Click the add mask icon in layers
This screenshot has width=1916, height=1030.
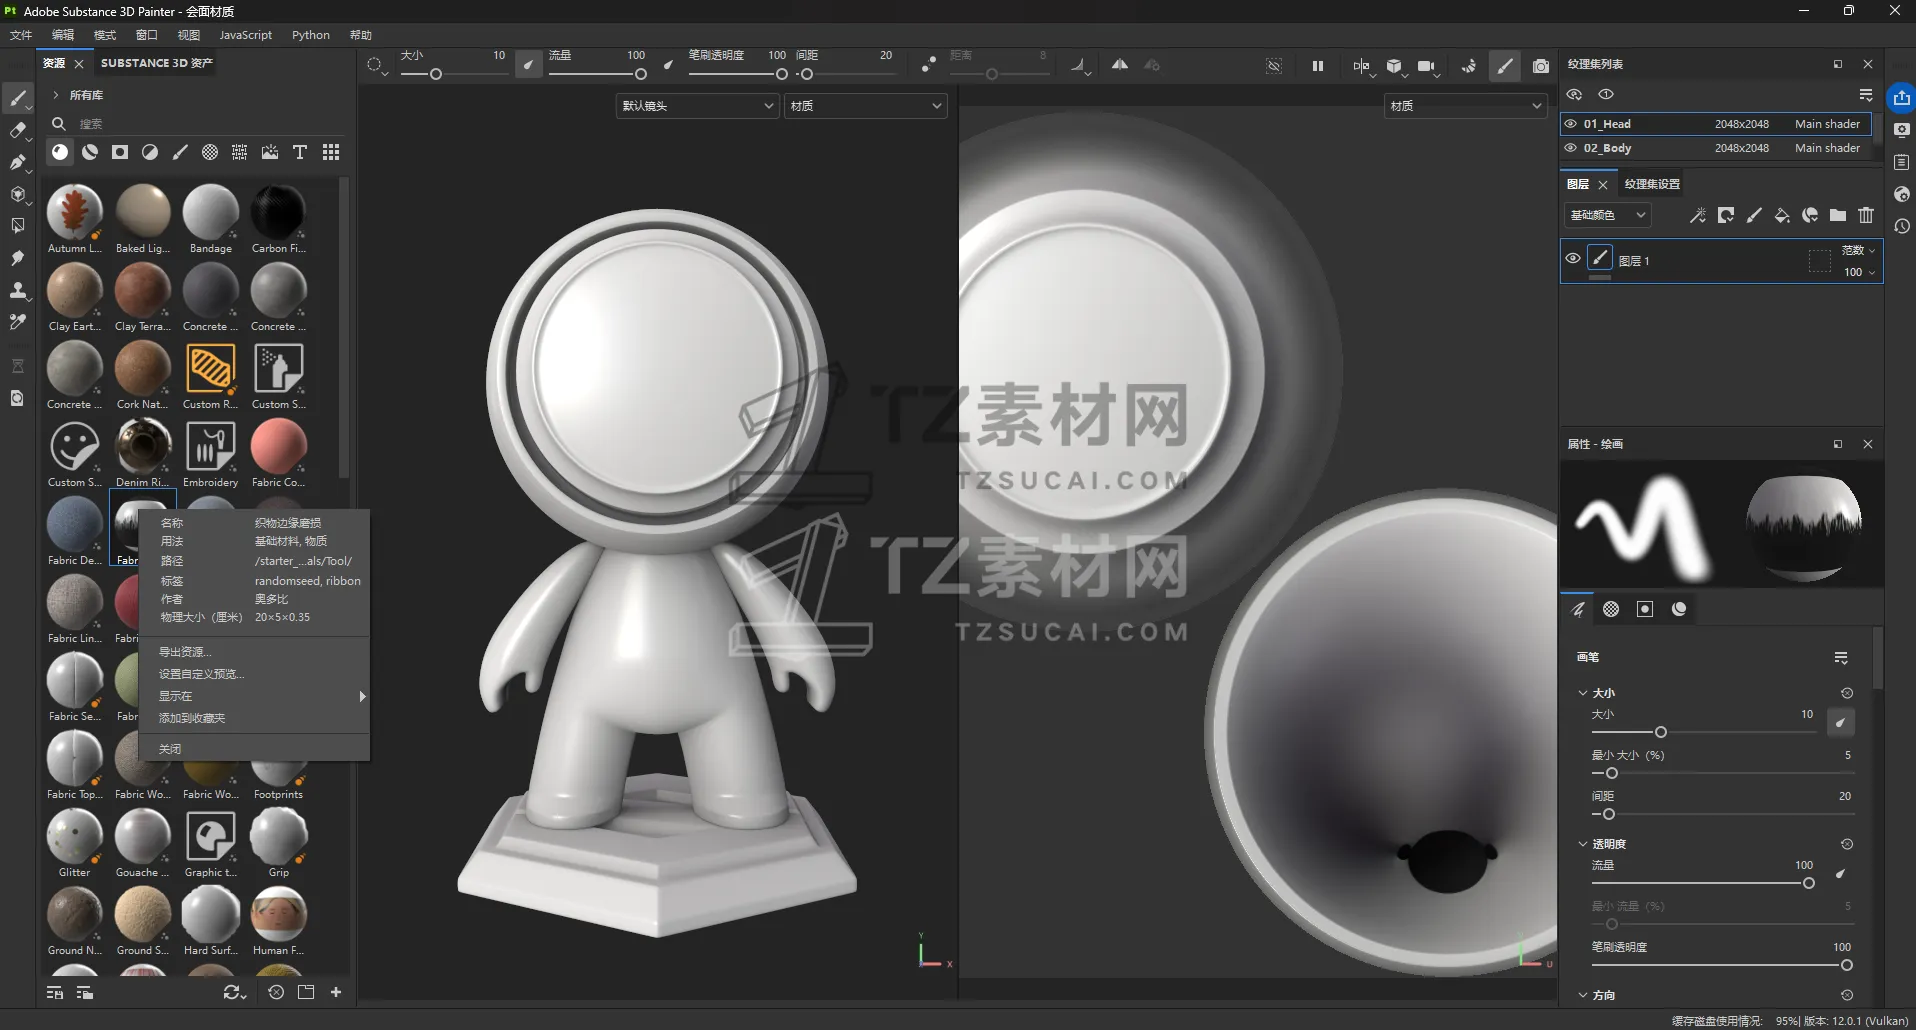[x=1726, y=215]
